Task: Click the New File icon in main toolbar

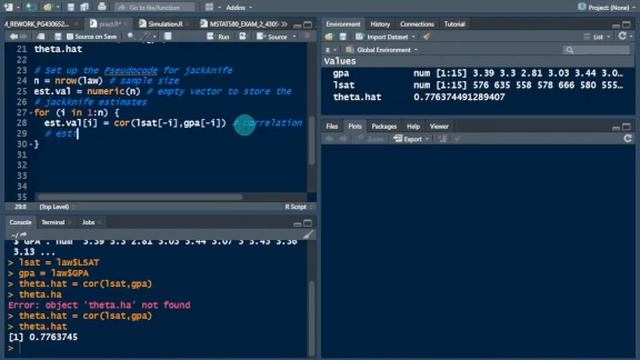Action: coord(8,7)
